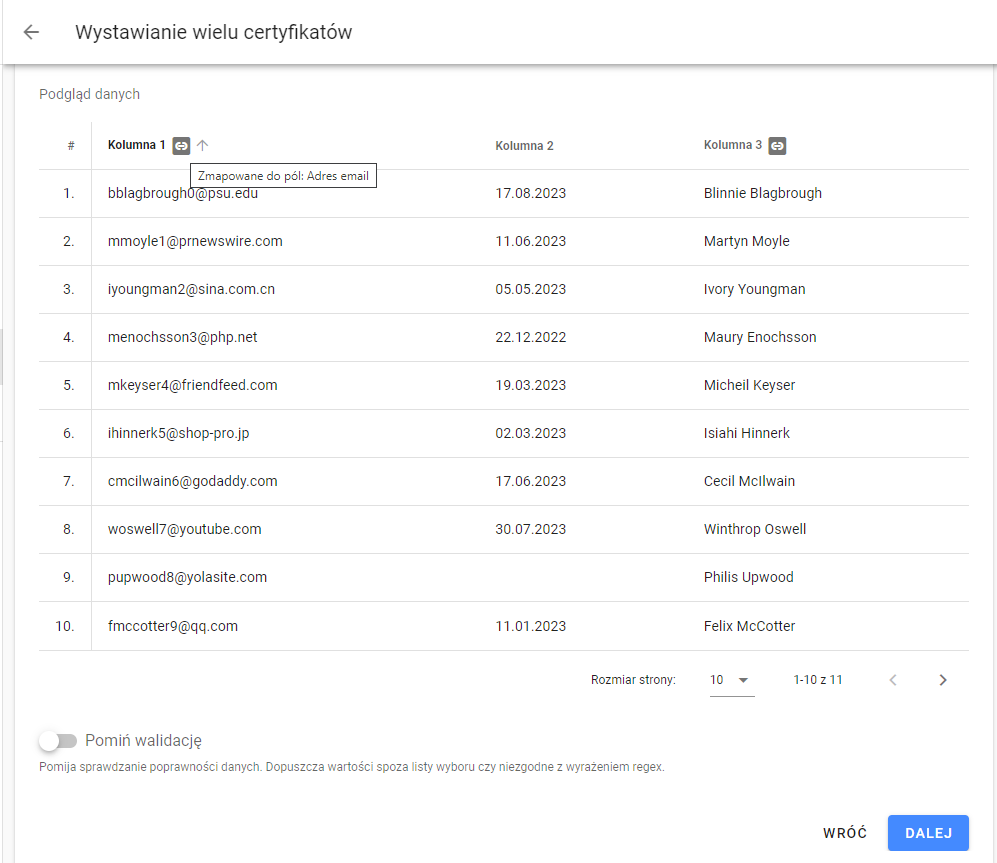Click the name Martyn Moyle
The width and height of the screenshot is (997, 863).
tap(746, 241)
